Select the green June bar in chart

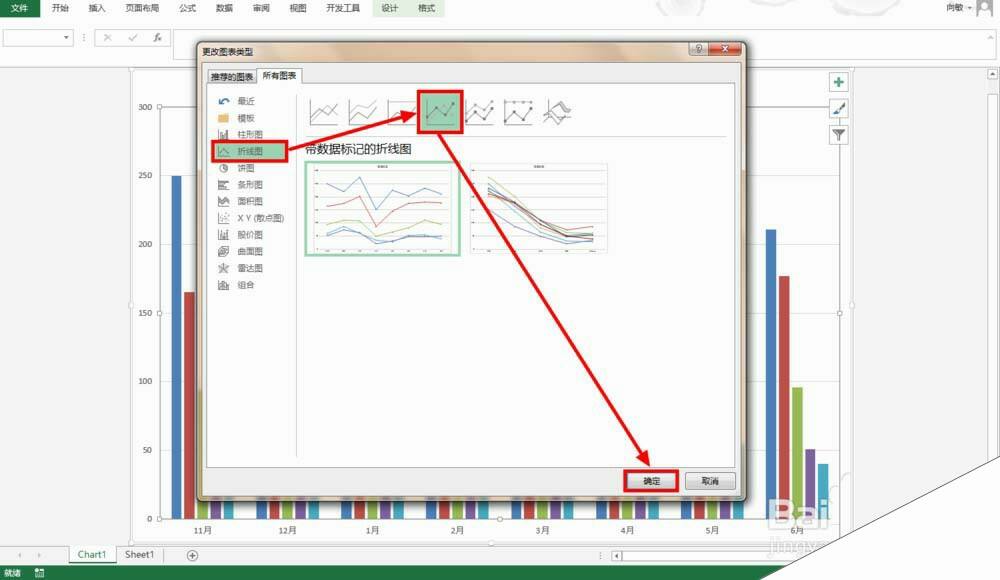coord(797,452)
